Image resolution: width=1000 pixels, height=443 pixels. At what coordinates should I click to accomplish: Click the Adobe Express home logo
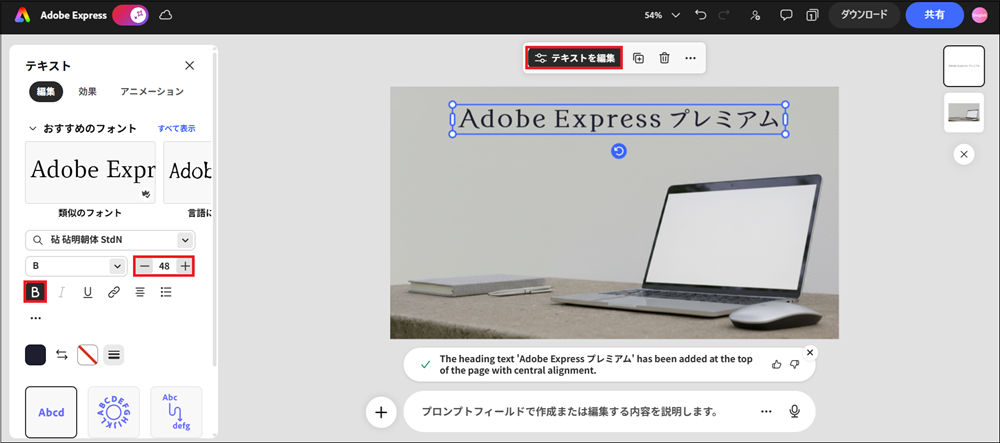[x=23, y=15]
